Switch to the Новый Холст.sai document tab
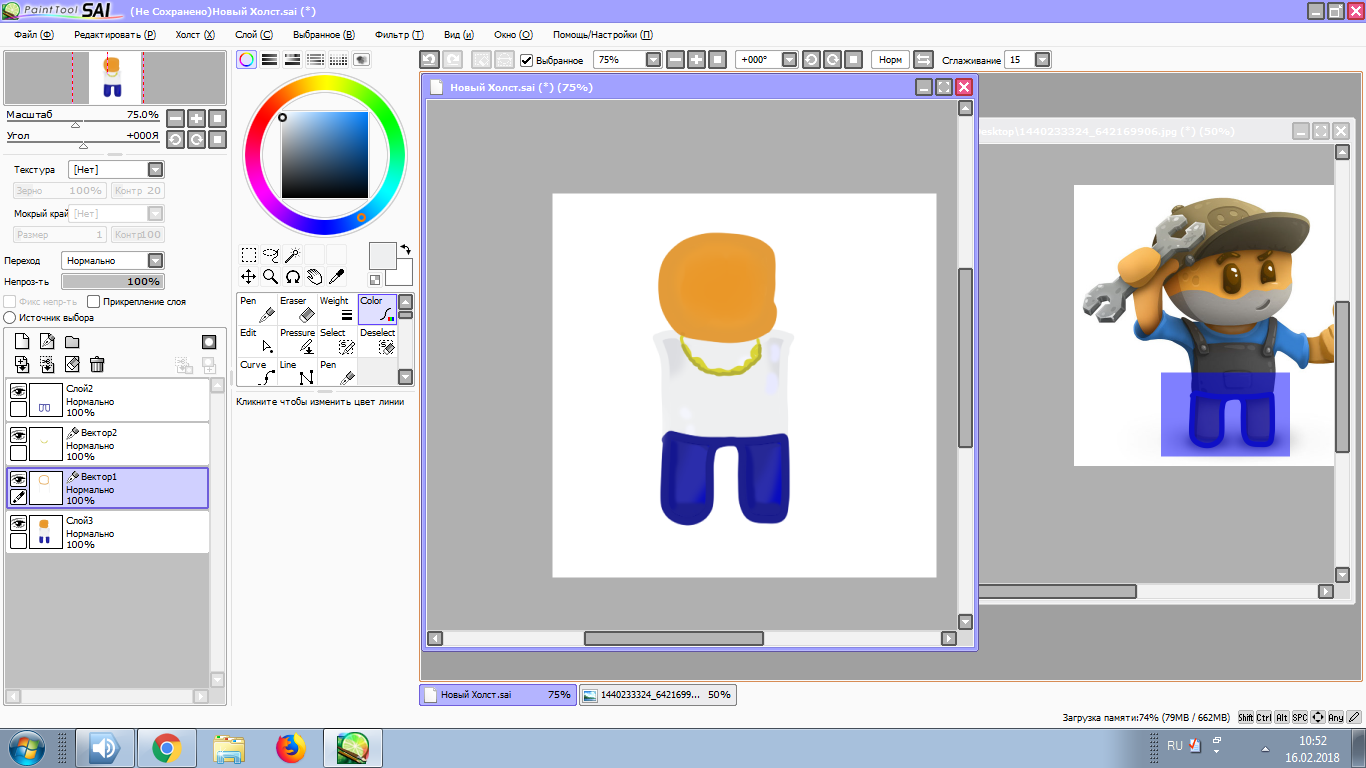The height and width of the screenshot is (768, 1366). (498, 694)
